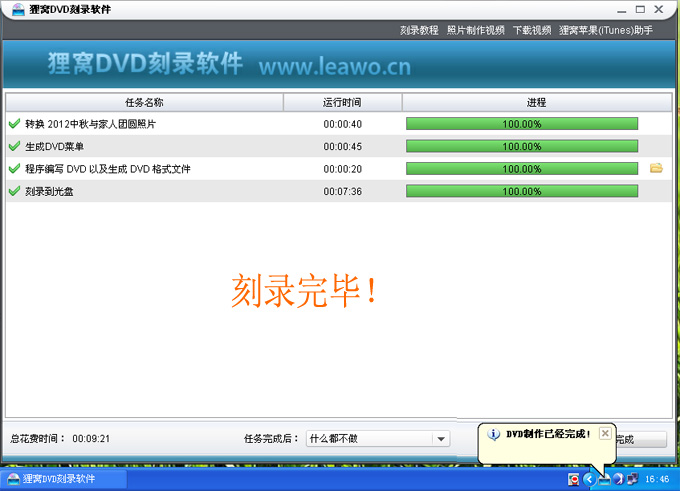Click the 完成 button
The image size is (680, 491).
tap(641, 439)
